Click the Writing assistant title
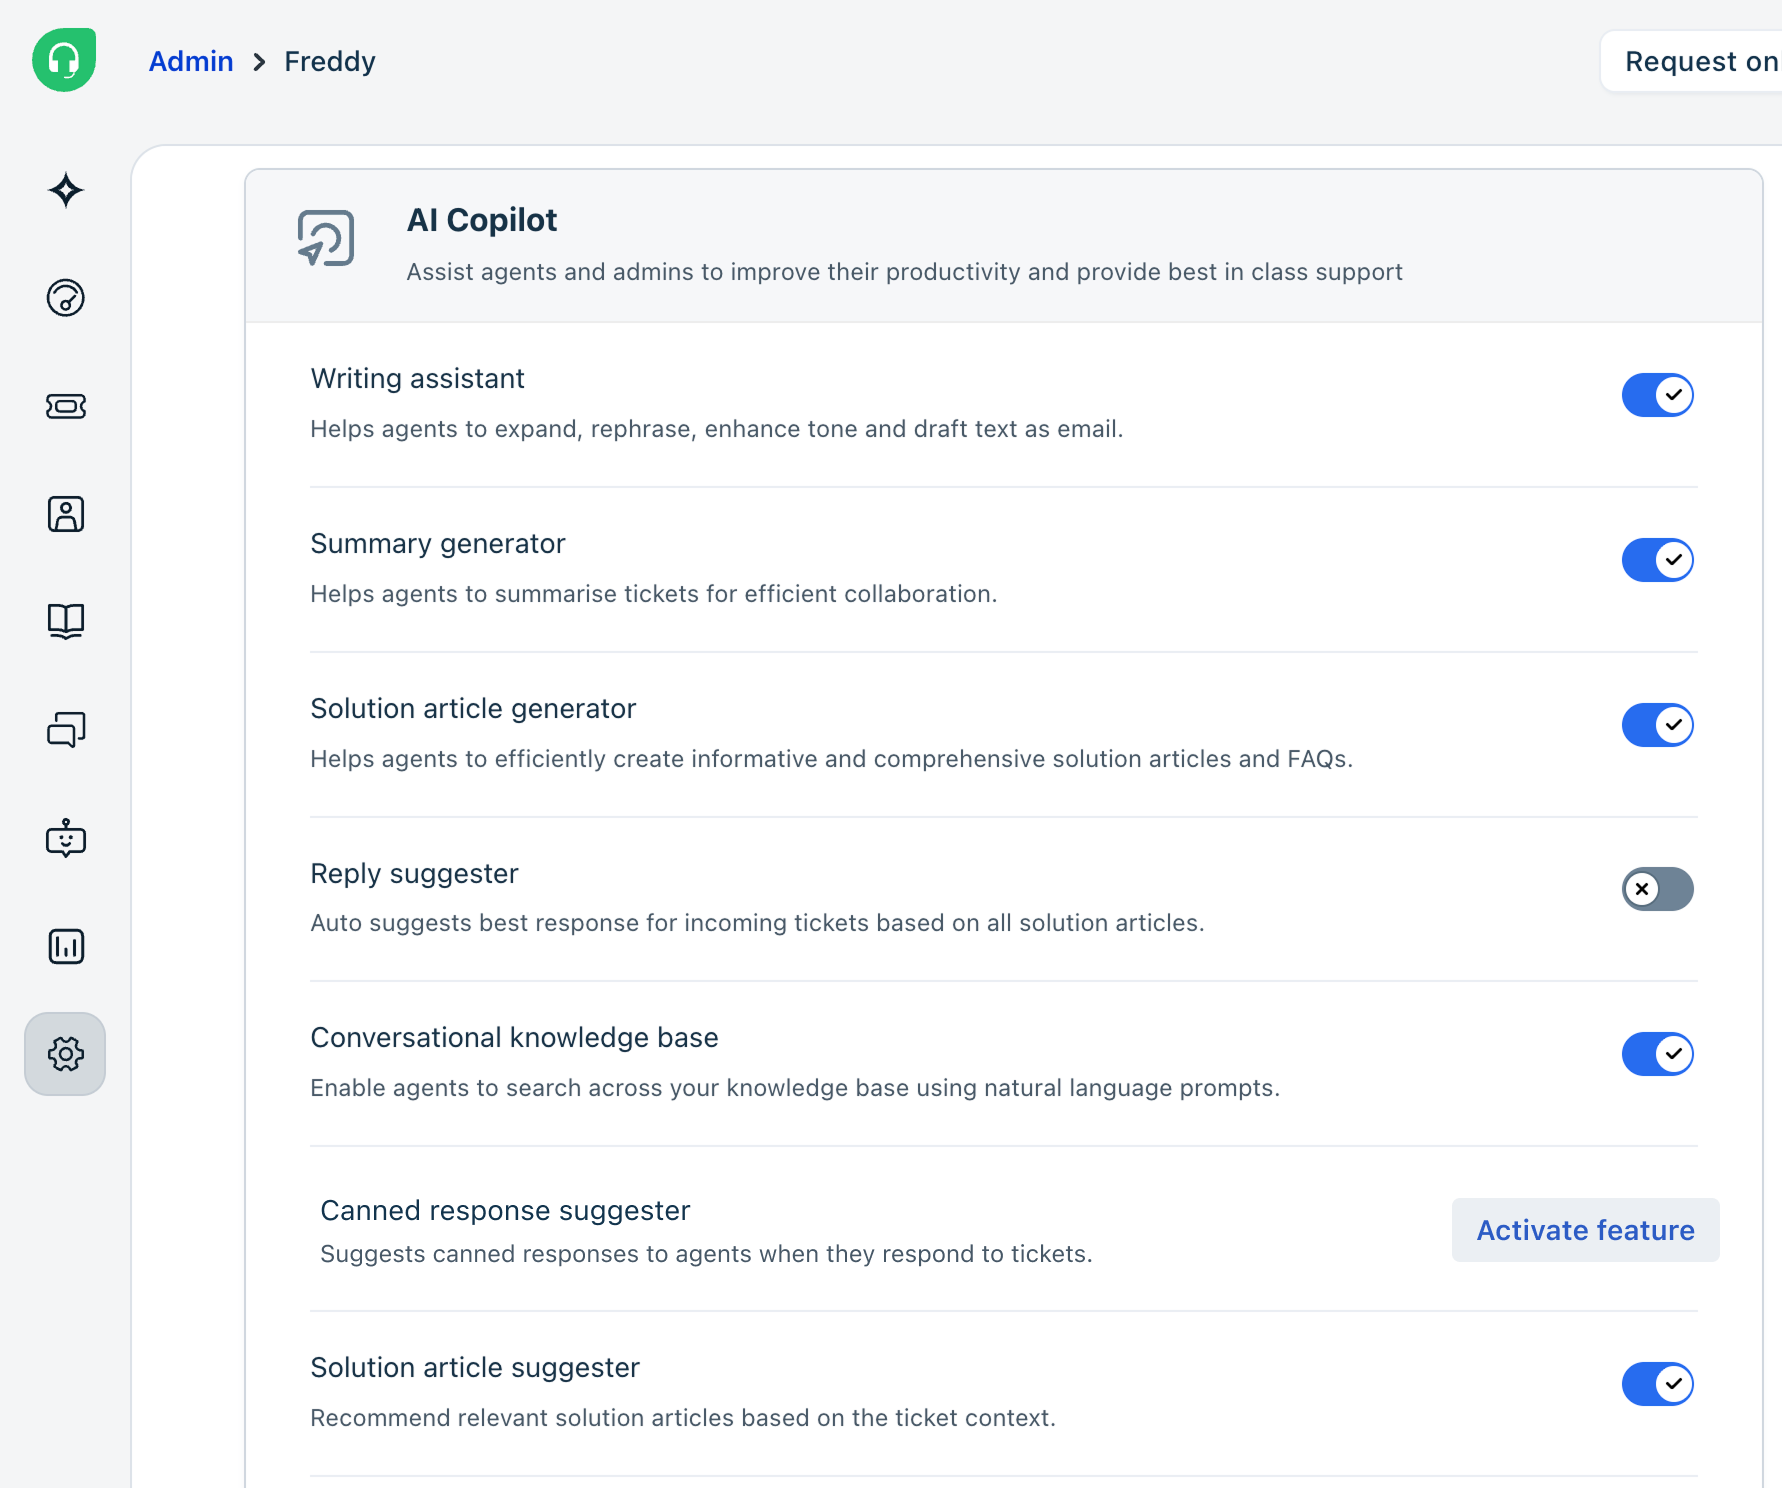 417,378
